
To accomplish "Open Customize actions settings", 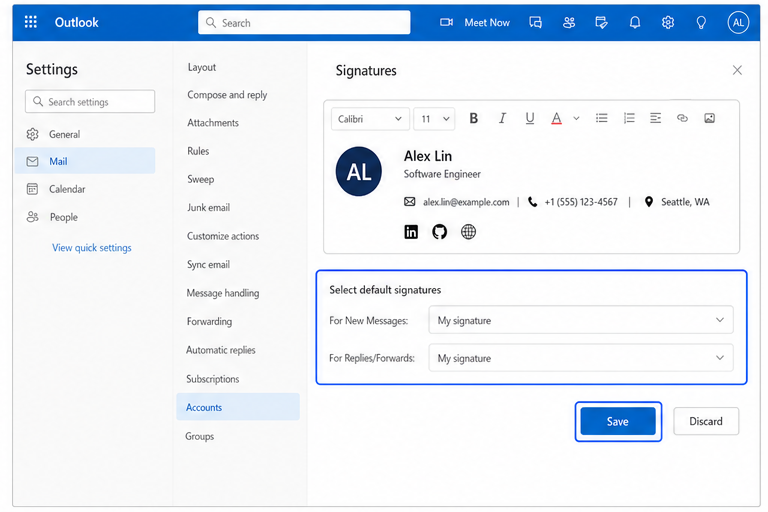I will pos(223,236).
